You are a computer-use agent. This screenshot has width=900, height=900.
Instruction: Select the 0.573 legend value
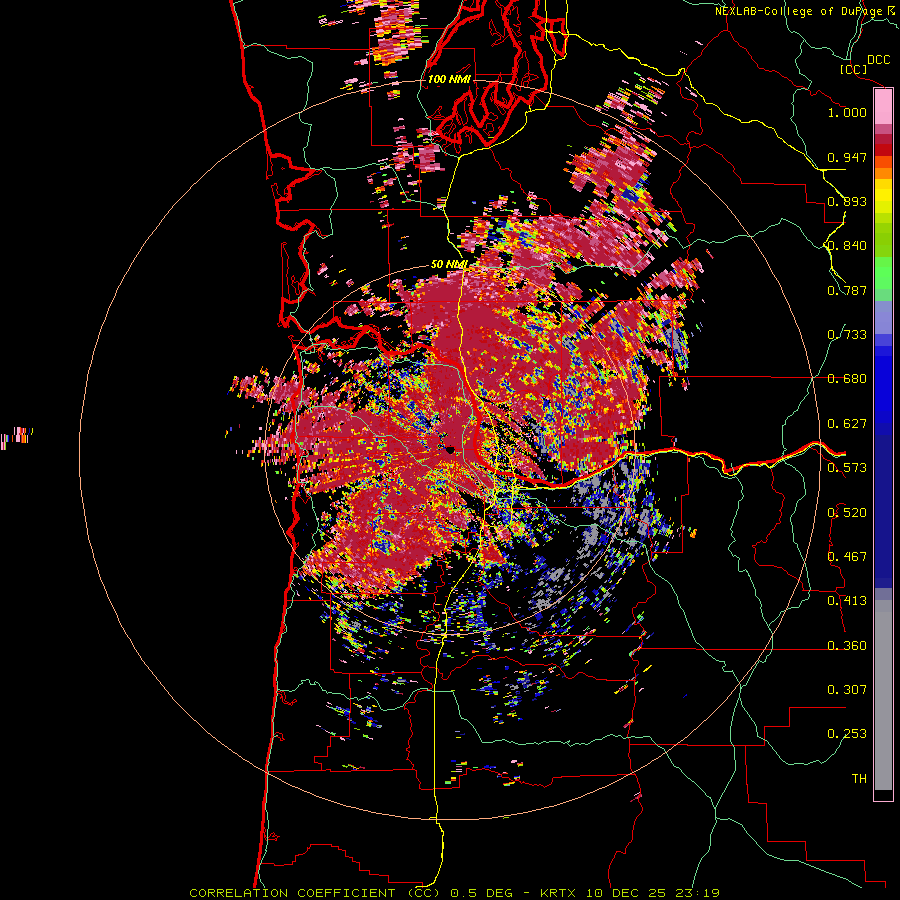(847, 468)
